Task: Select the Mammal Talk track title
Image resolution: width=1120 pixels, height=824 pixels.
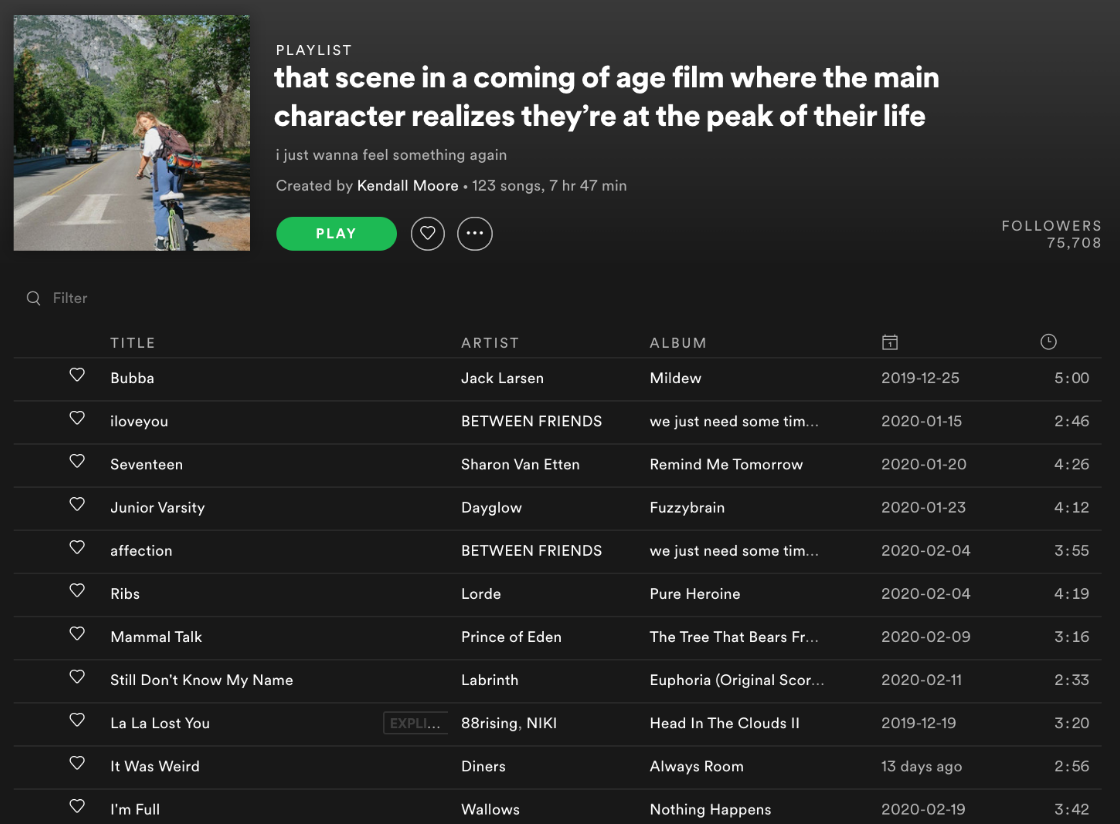Action: [156, 637]
